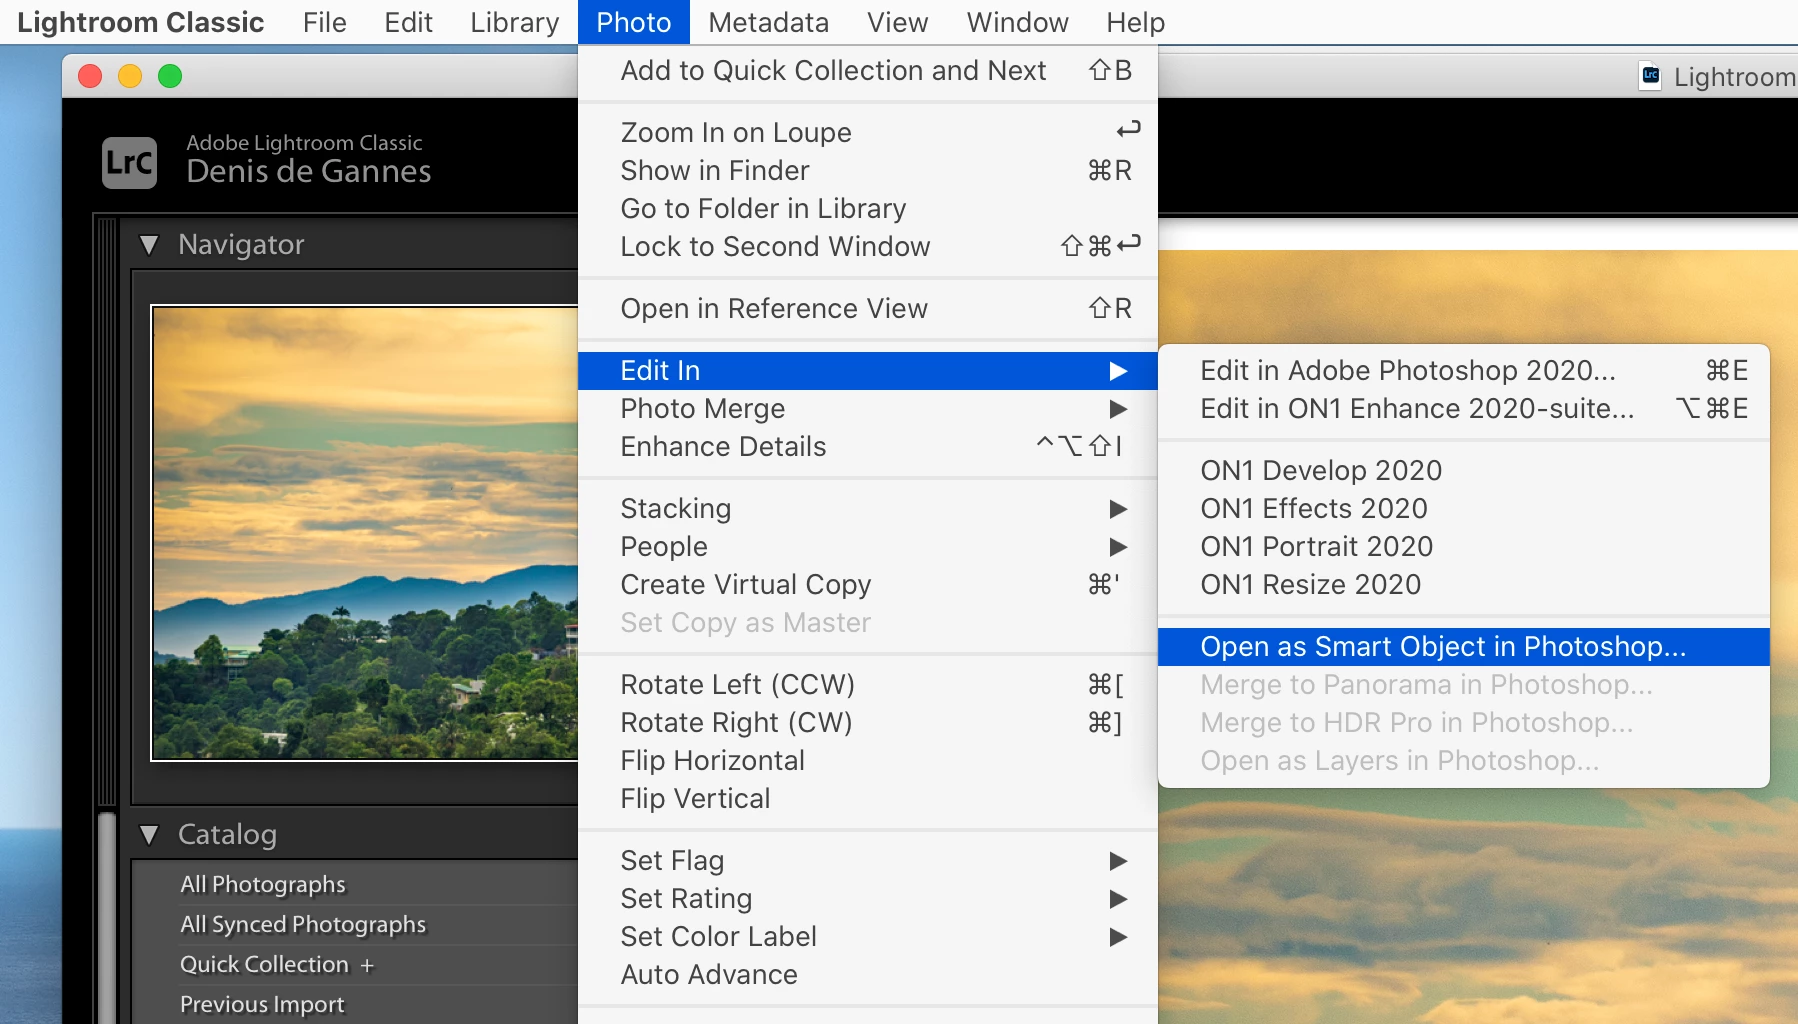The image size is (1798, 1024).
Task: Open the Help menu
Action: 1135,22
